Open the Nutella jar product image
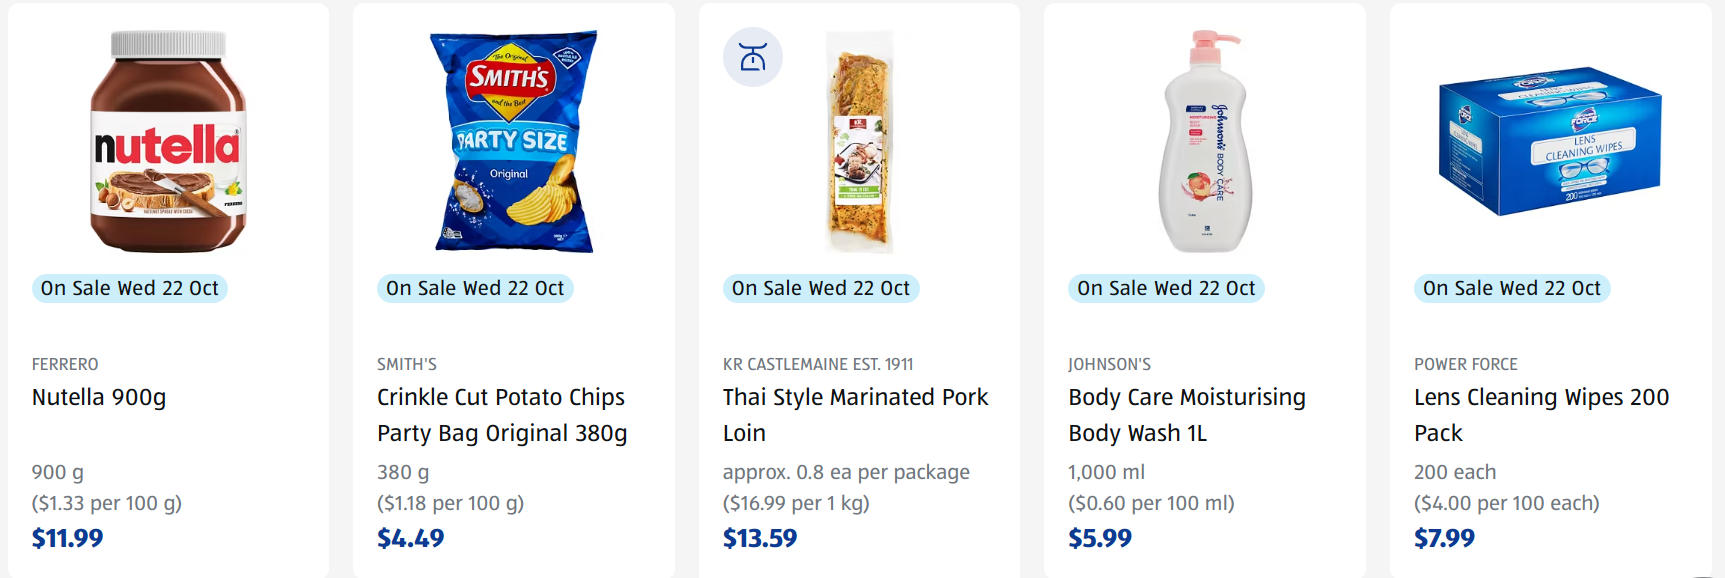The height and width of the screenshot is (578, 1725). [x=168, y=142]
